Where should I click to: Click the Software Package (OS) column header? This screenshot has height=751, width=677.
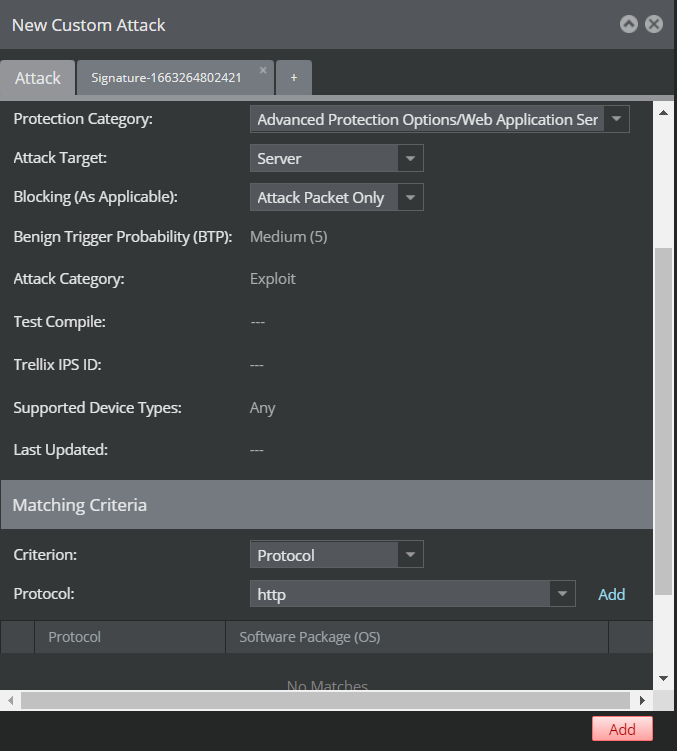(x=417, y=637)
